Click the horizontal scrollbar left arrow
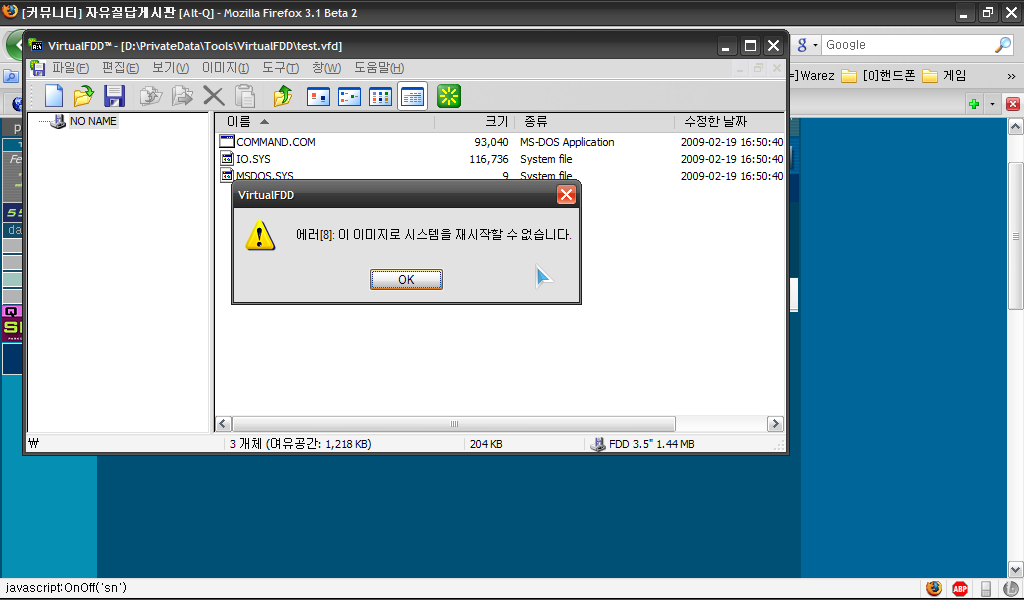1024x600 pixels. tap(223, 424)
